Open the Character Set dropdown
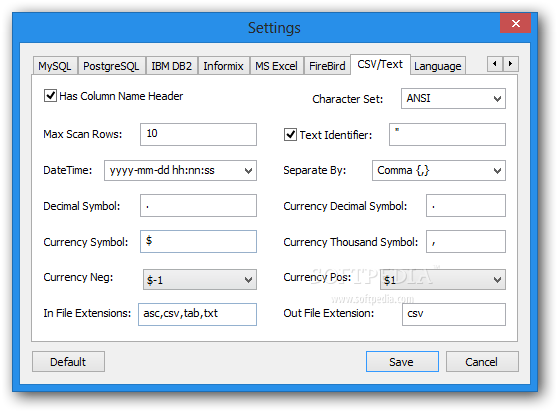 pyautogui.click(x=453, y=99)
